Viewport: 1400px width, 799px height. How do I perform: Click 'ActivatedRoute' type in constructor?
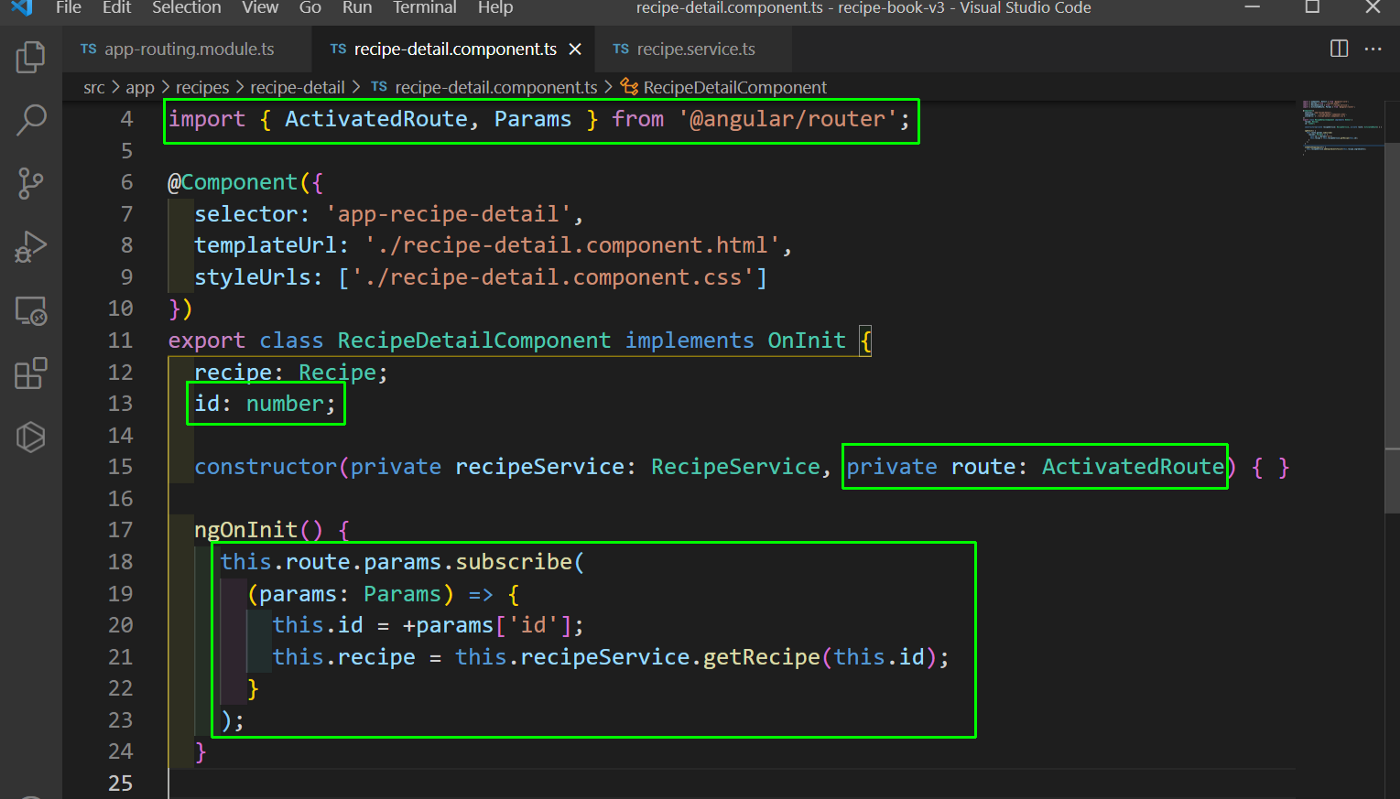(x=1133, y=467)
